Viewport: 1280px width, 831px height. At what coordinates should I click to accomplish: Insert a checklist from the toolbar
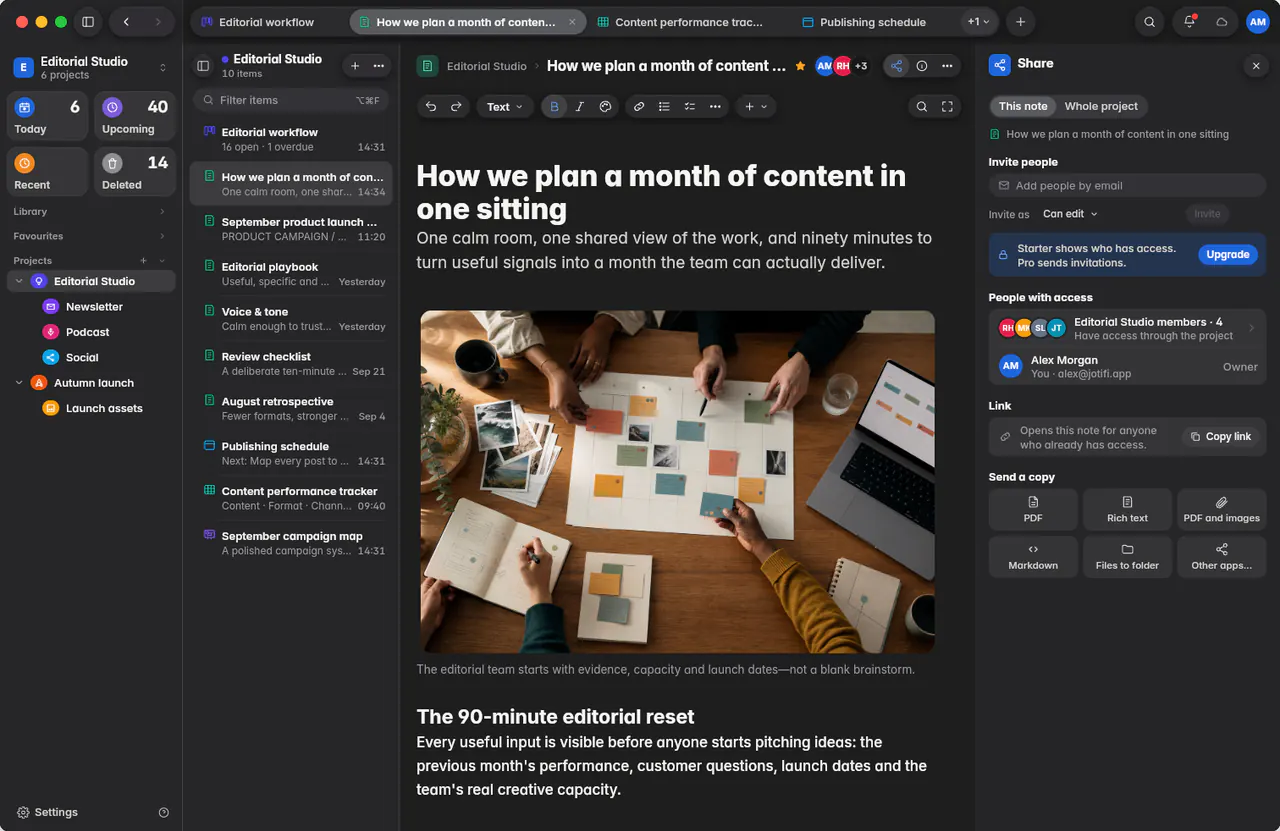[x=689, y=107]
